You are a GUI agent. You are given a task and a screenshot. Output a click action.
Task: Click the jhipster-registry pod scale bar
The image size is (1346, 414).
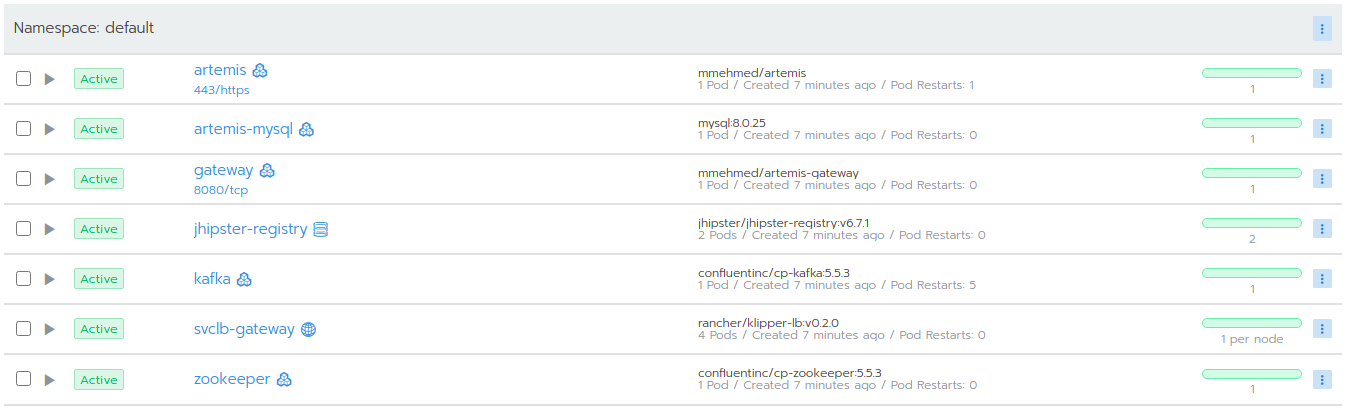1251,223
